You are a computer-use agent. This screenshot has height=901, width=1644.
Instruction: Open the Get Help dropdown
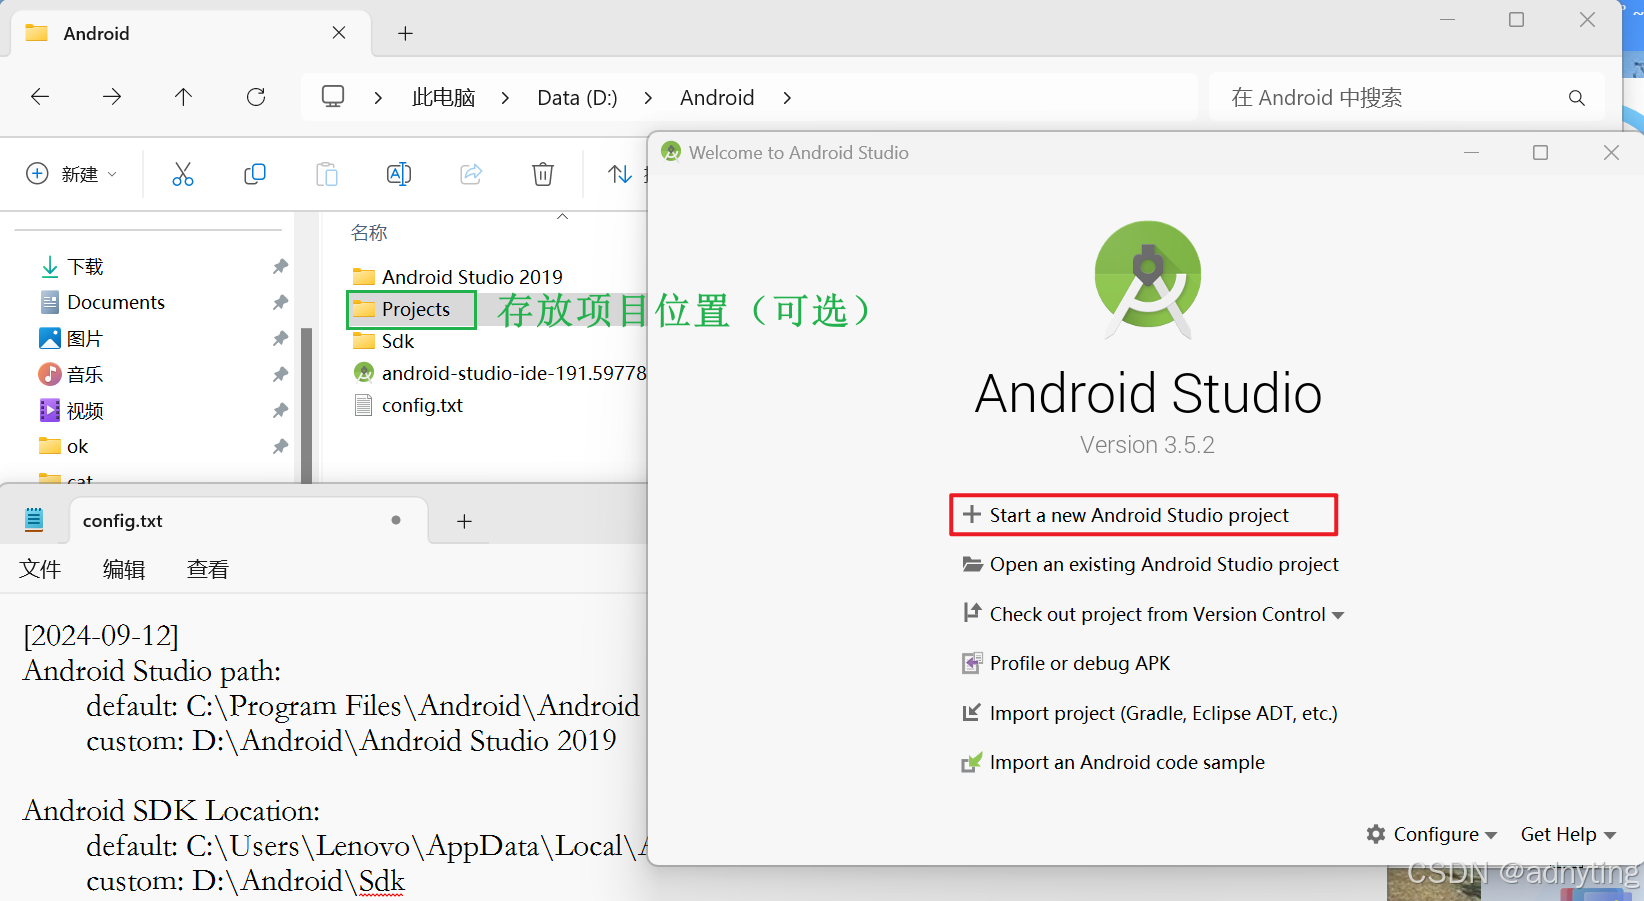pos(1568,834)
